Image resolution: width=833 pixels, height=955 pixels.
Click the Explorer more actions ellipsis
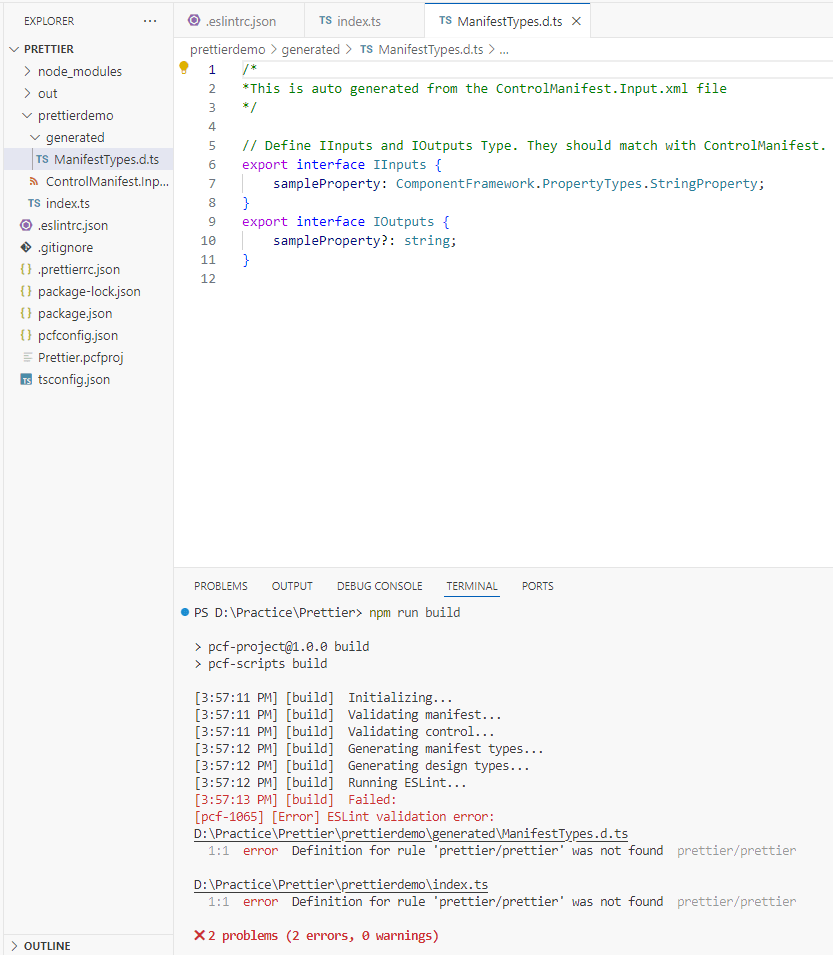(150, 21)
